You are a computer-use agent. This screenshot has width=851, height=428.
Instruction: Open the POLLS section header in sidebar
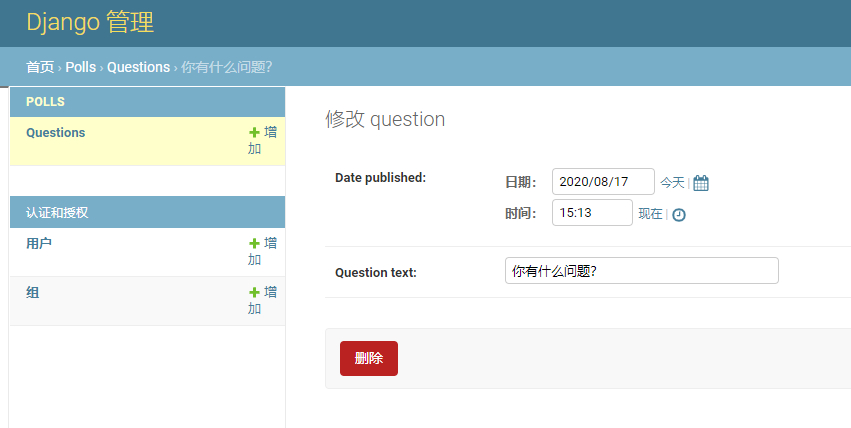pyautogui.click(x=46, y=101)
